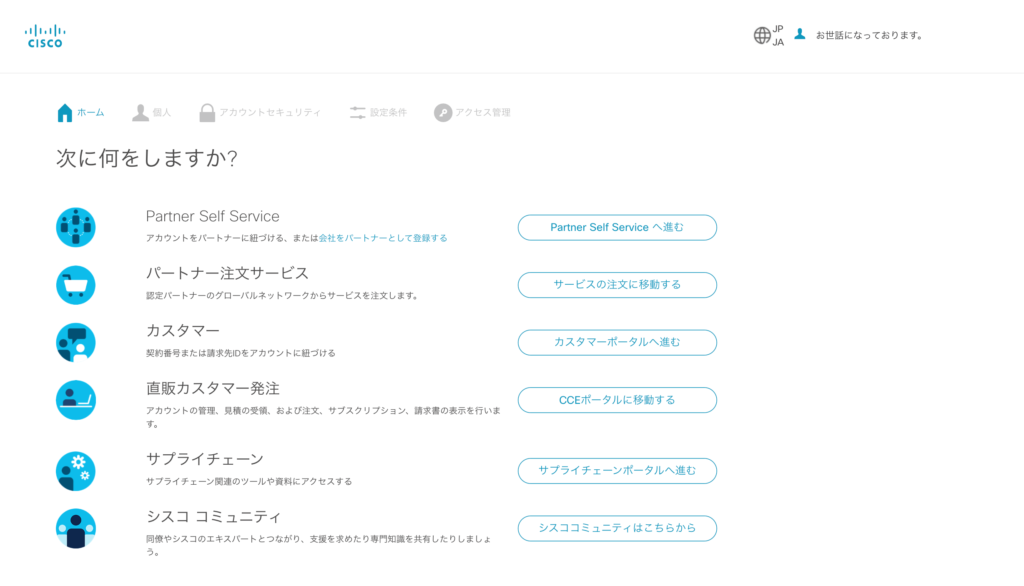Click the シスコ コミュニティ person icon

(76, 529)
